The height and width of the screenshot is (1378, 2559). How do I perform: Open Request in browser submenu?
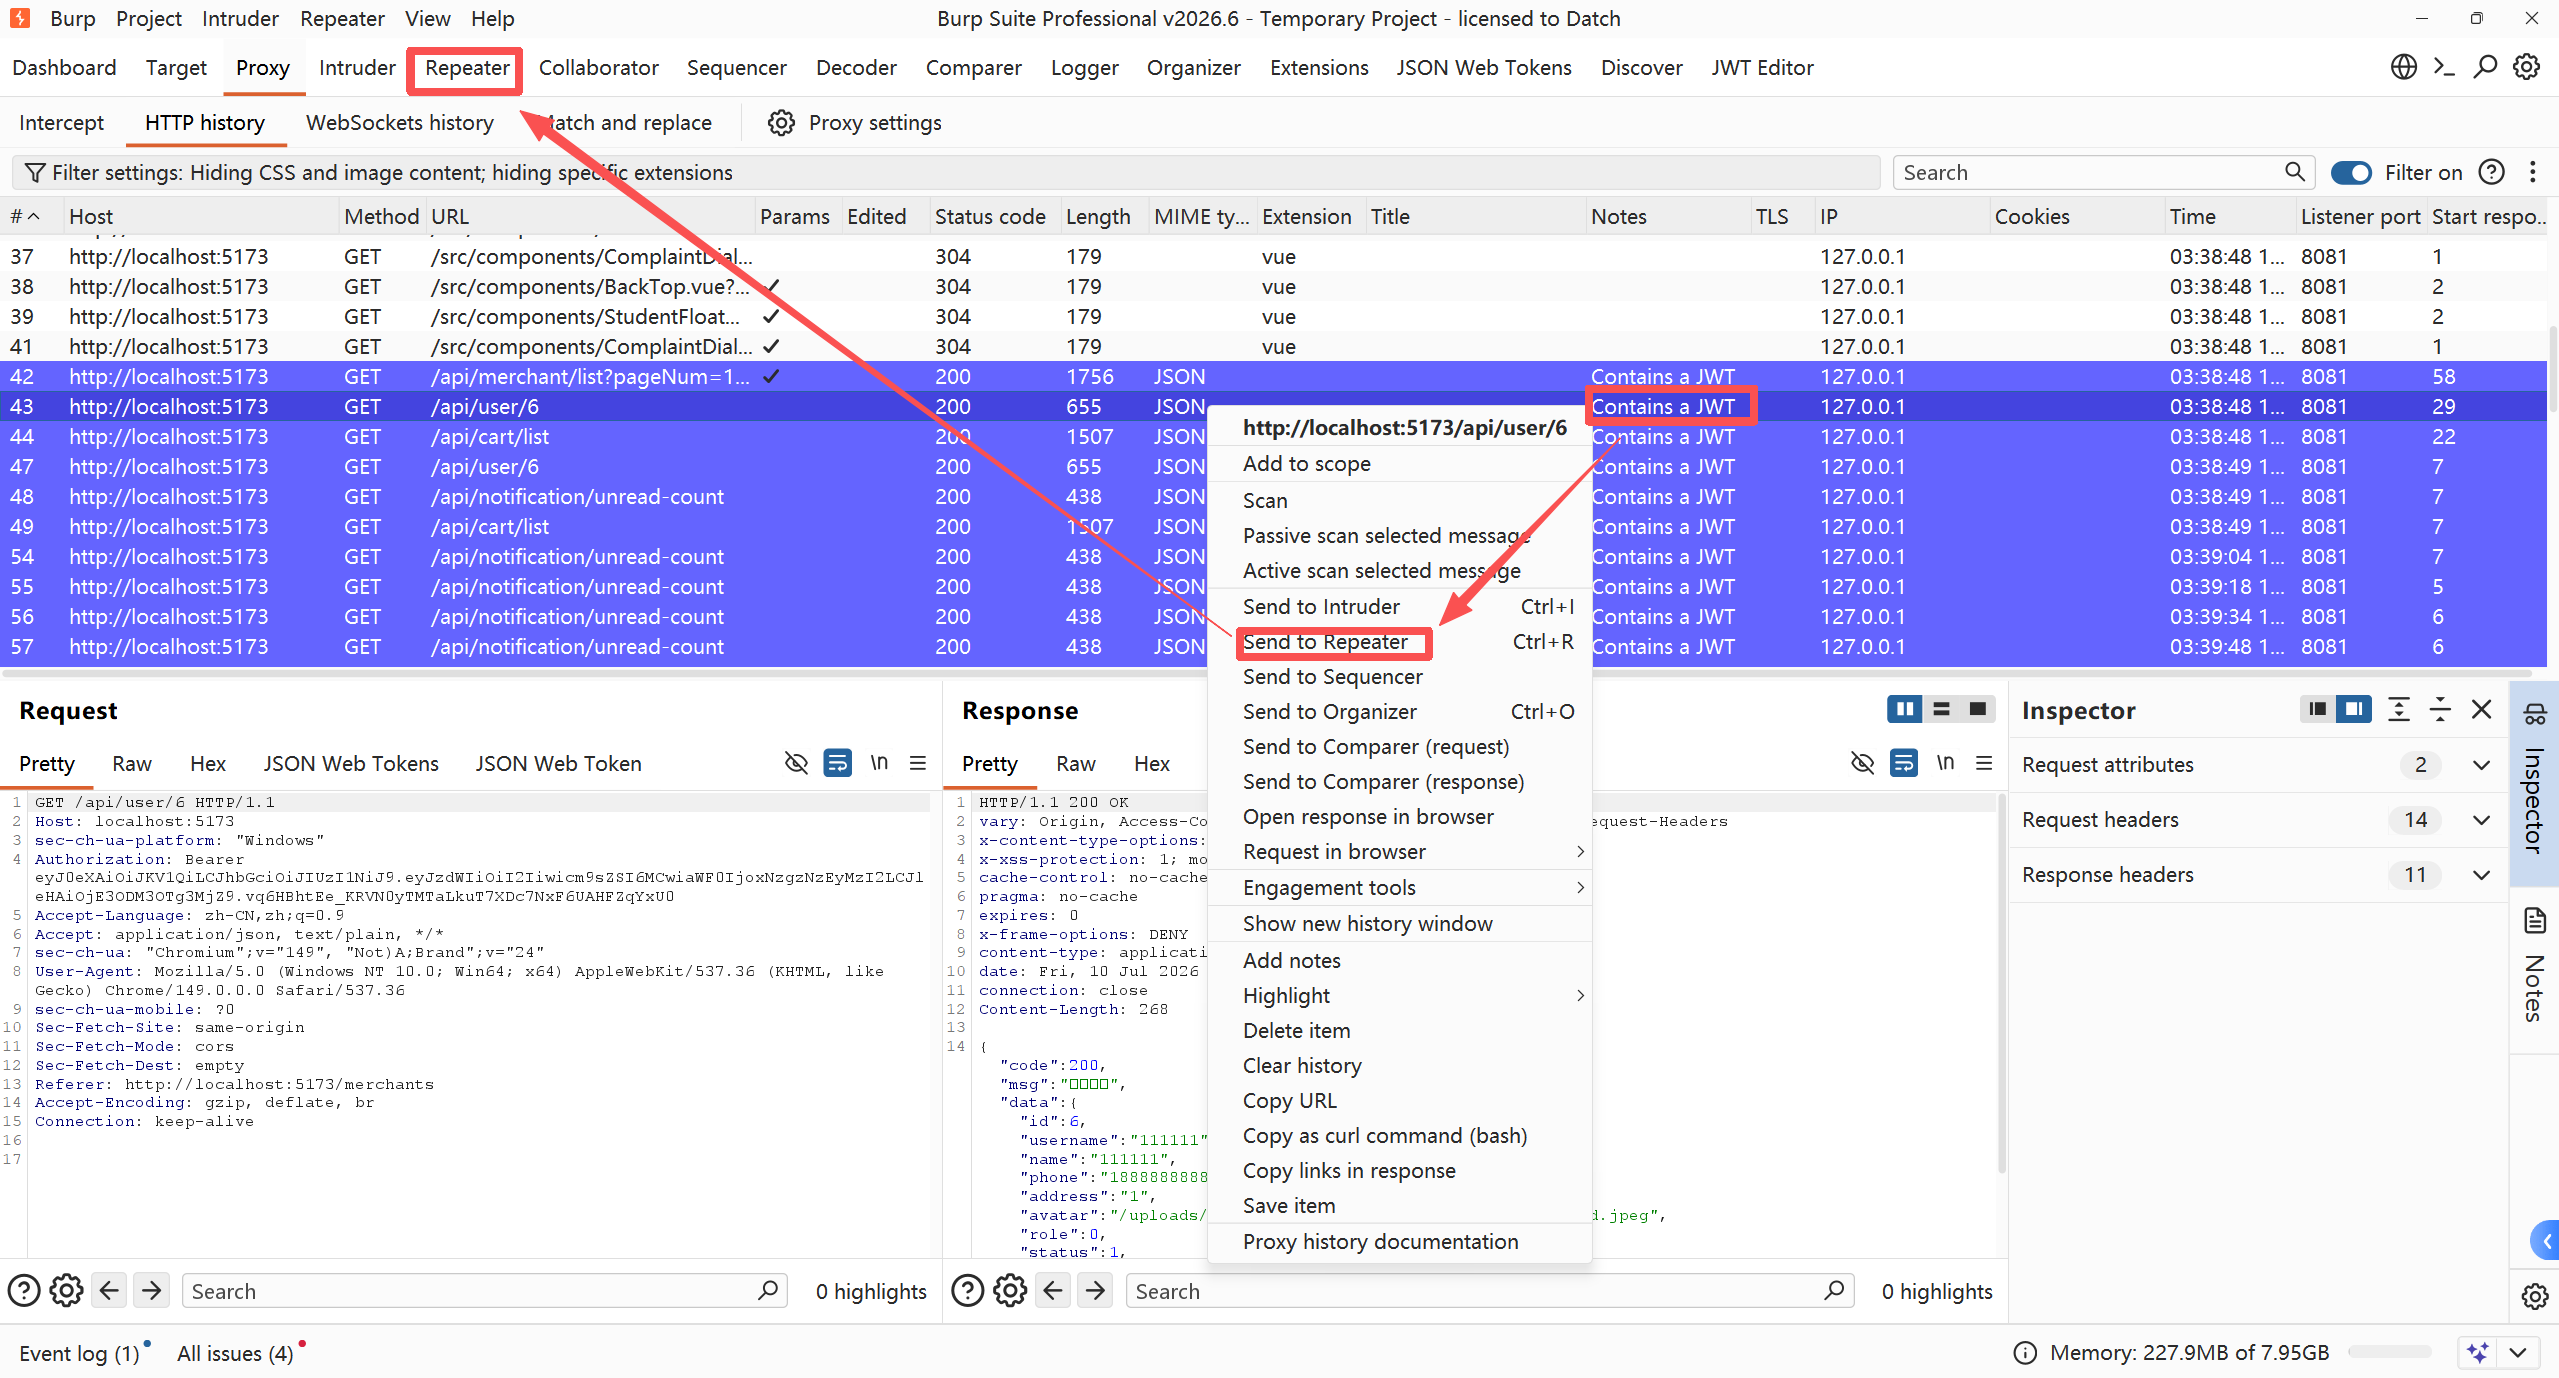[1399, 852]
